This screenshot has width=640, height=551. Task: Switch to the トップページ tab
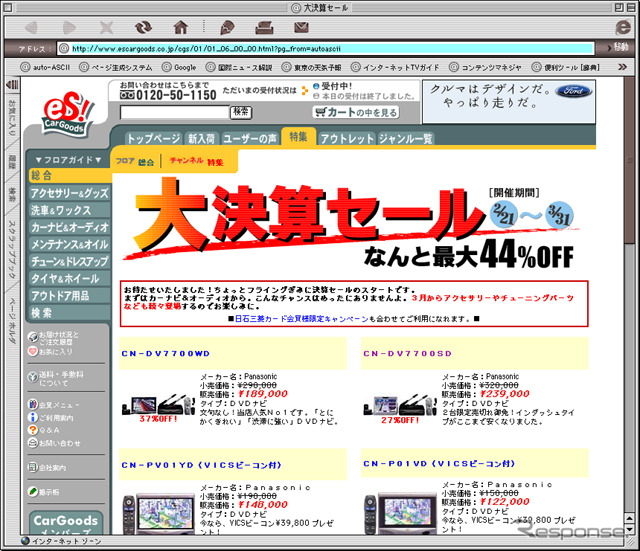(153, 139)
